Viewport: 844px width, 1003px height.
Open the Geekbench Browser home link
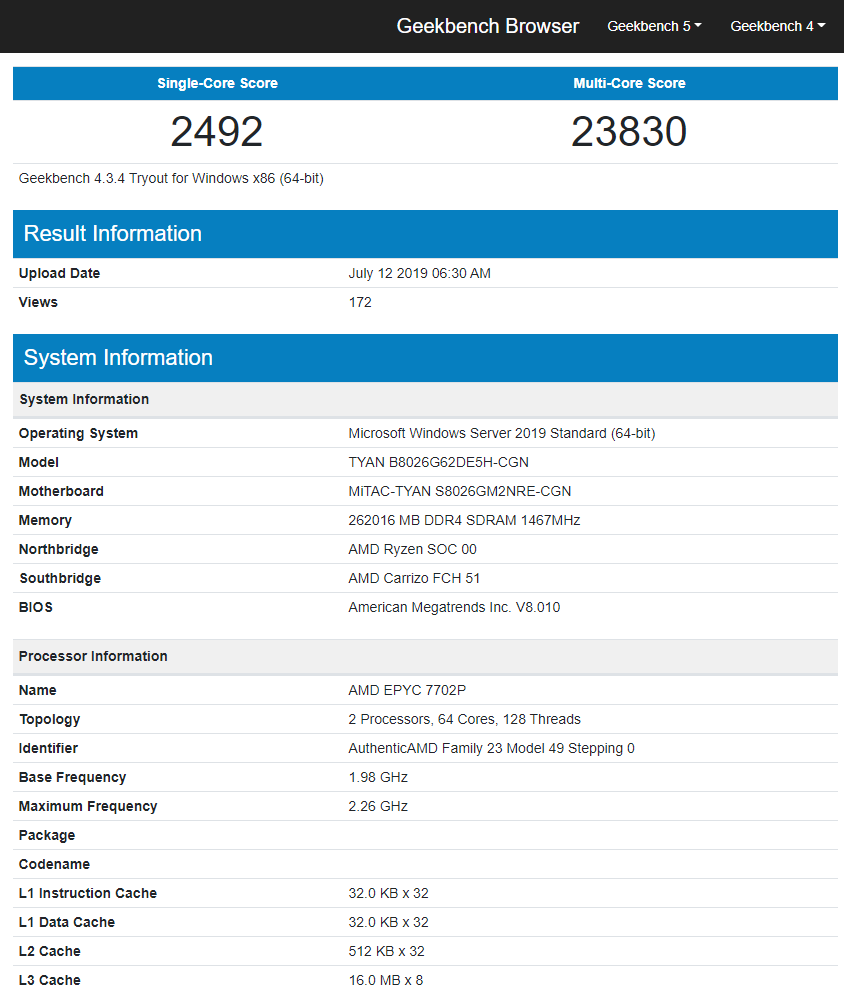click(x=488, y=26)
